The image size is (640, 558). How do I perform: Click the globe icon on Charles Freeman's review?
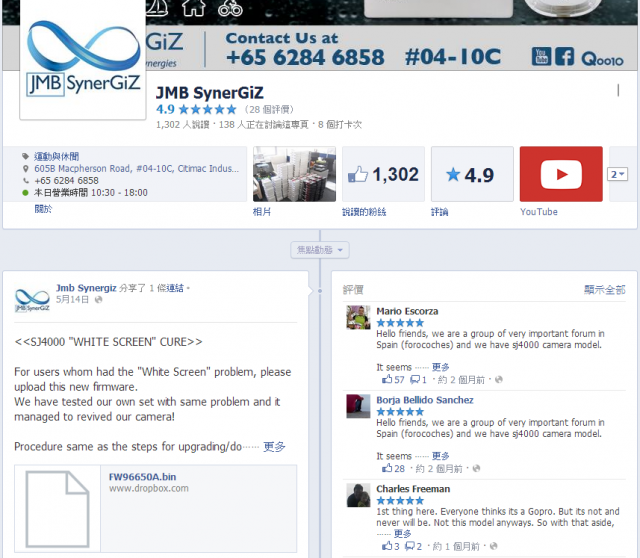[x=493, y=546]
